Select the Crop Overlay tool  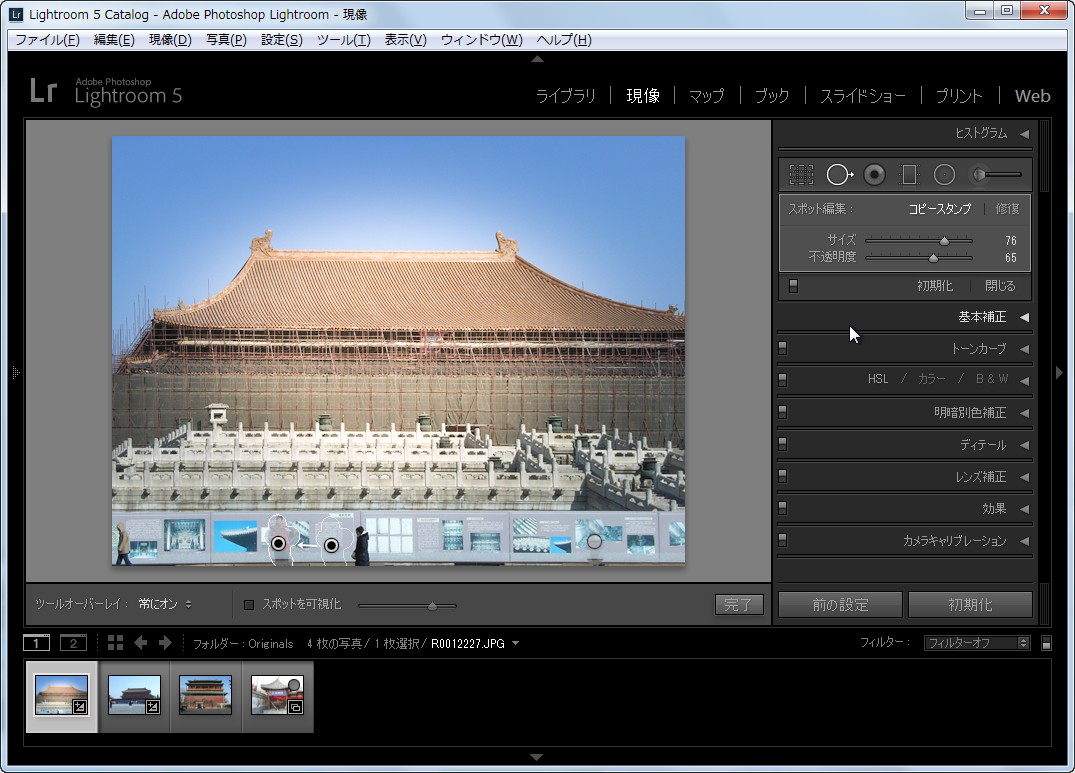pyautogui.click(x=801, y=175)
